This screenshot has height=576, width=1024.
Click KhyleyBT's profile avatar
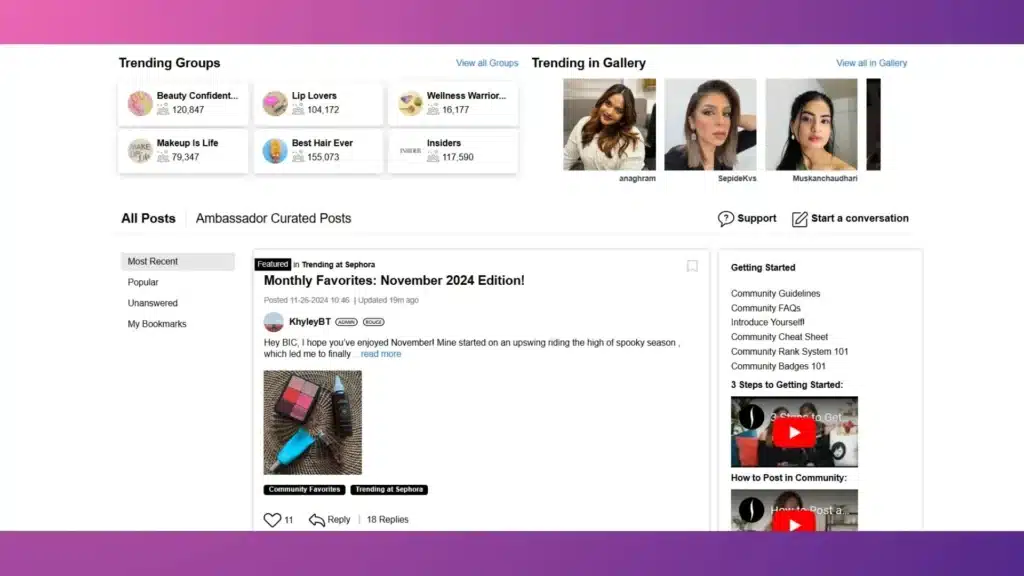pyautogui.click(x=273, y=322)
